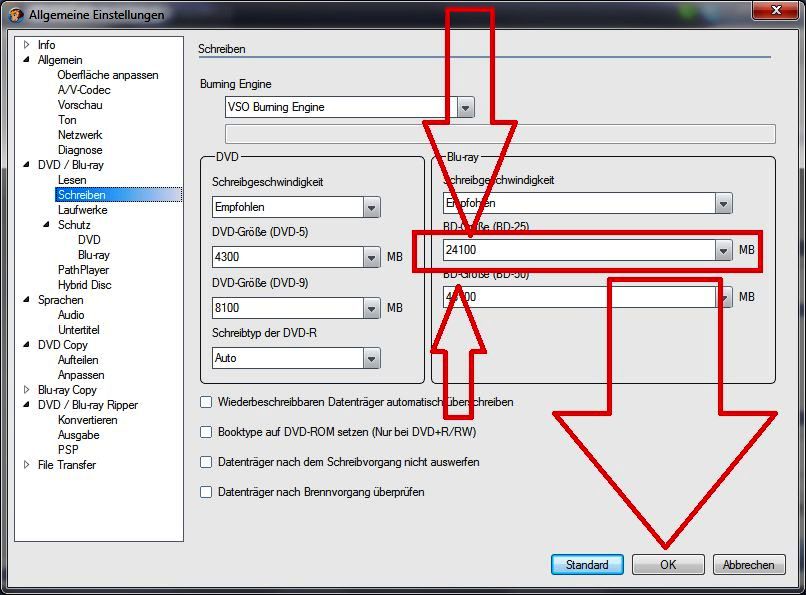Select Hybrid Disc in tree
Image resolution: width=806 pixels, height=595 pixels.
[x=85, y=285]
